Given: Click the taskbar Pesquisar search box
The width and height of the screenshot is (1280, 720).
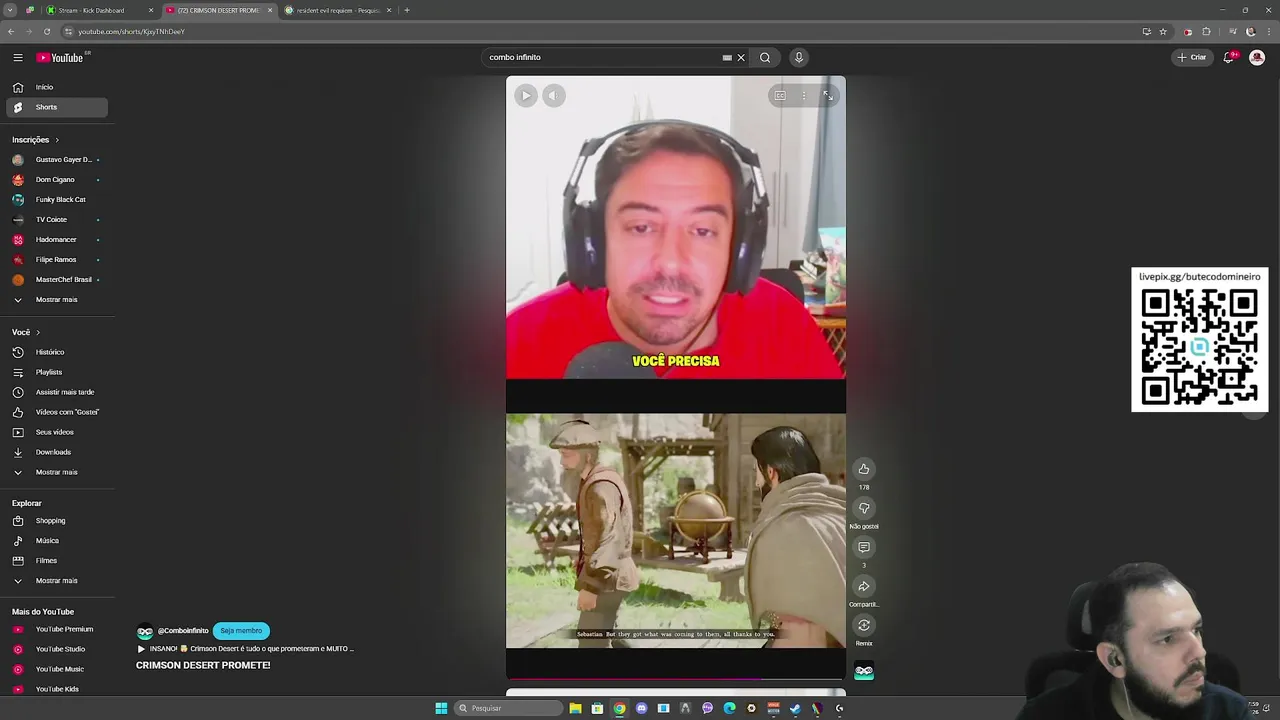Looking at the screenshot, I should tap(509, 708).
